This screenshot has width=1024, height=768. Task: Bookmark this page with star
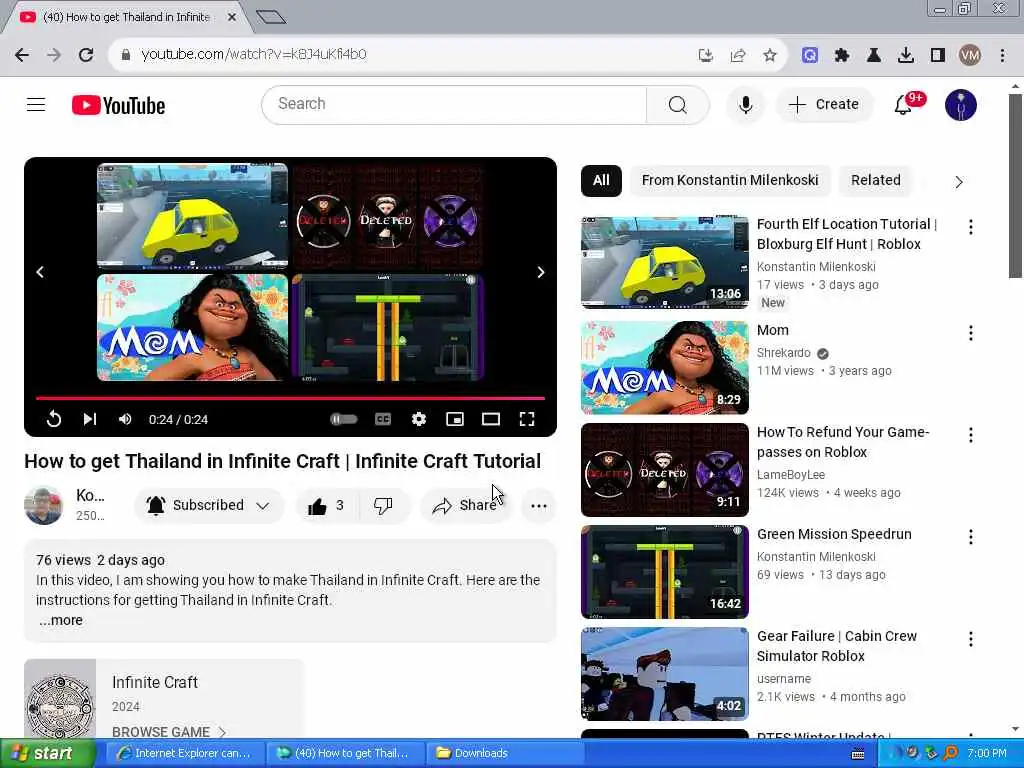tap(769, 55)
